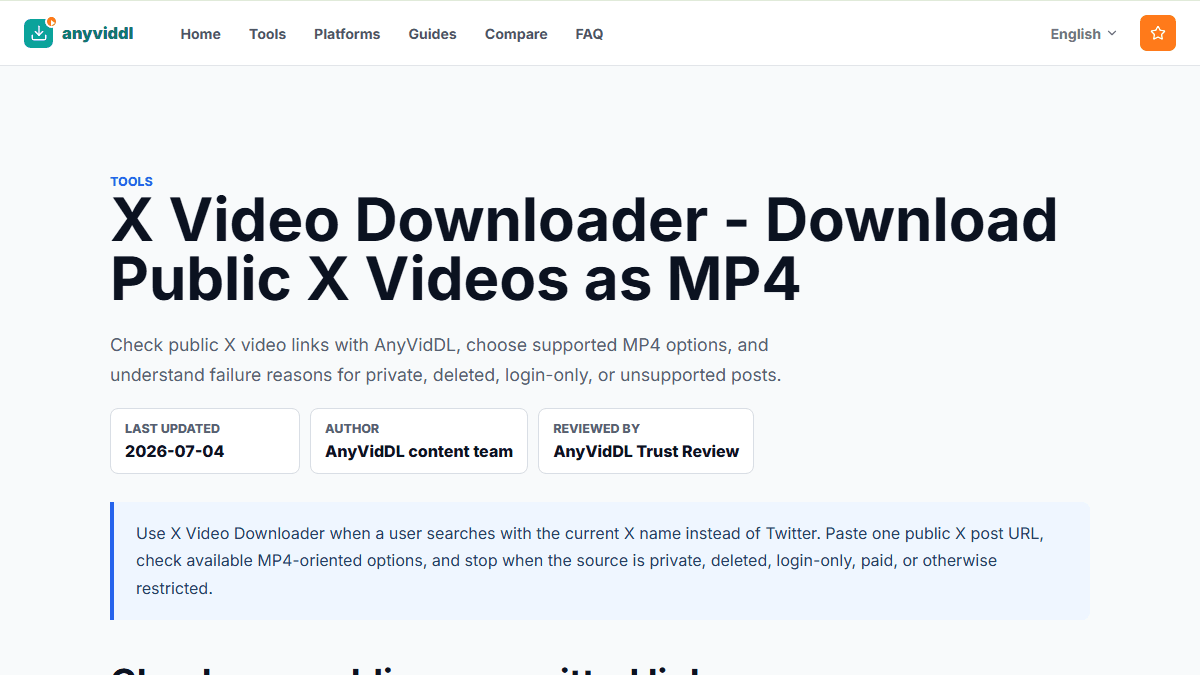The width and height of the screenshot is (1200, 675).
Task: Click the blue-bordered callout beginning Use X Video Downloader
Action: pyautogui.click(x=600, y=561)
